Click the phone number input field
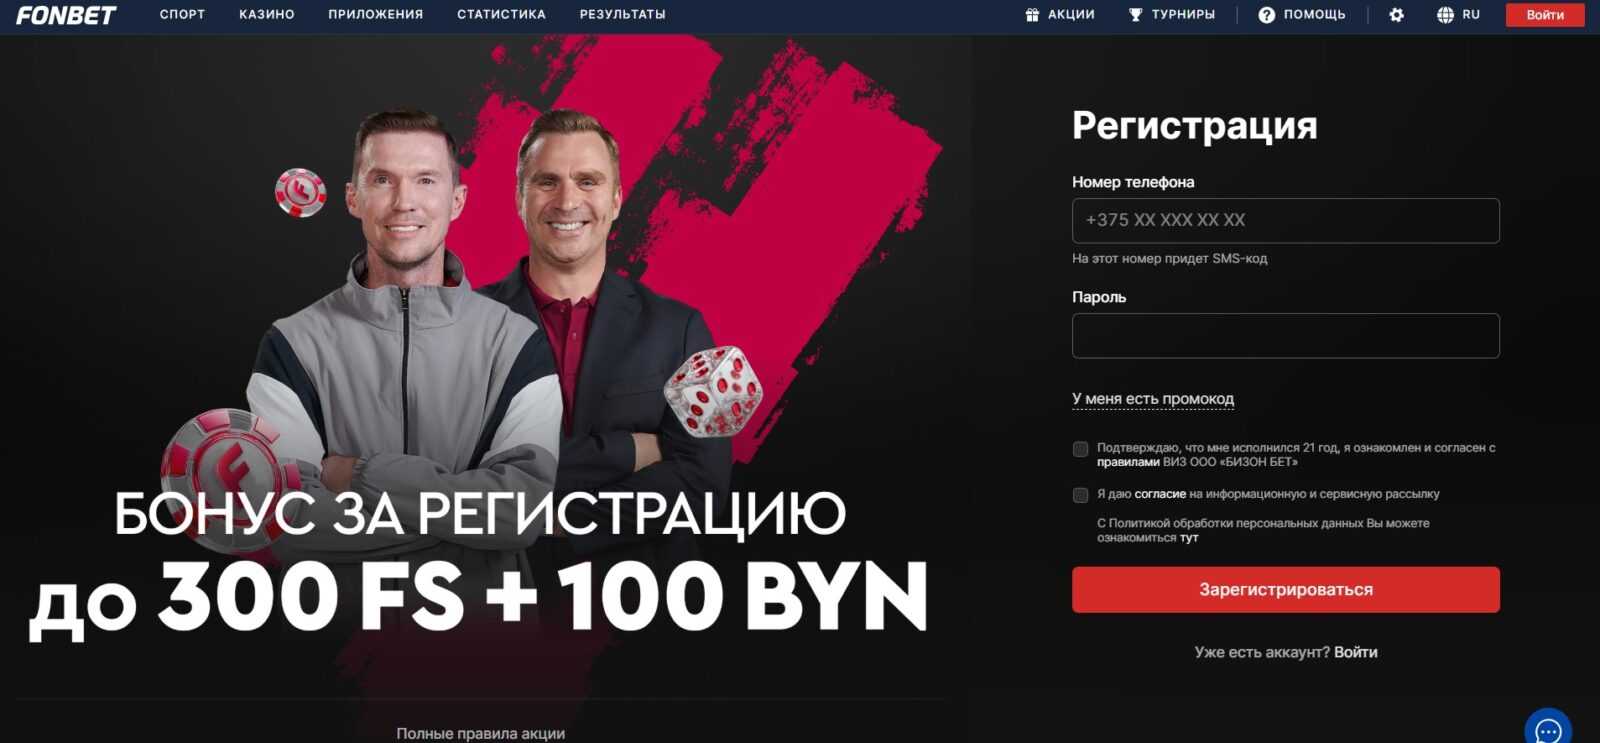The image size is (1600, 743). 1286,221
